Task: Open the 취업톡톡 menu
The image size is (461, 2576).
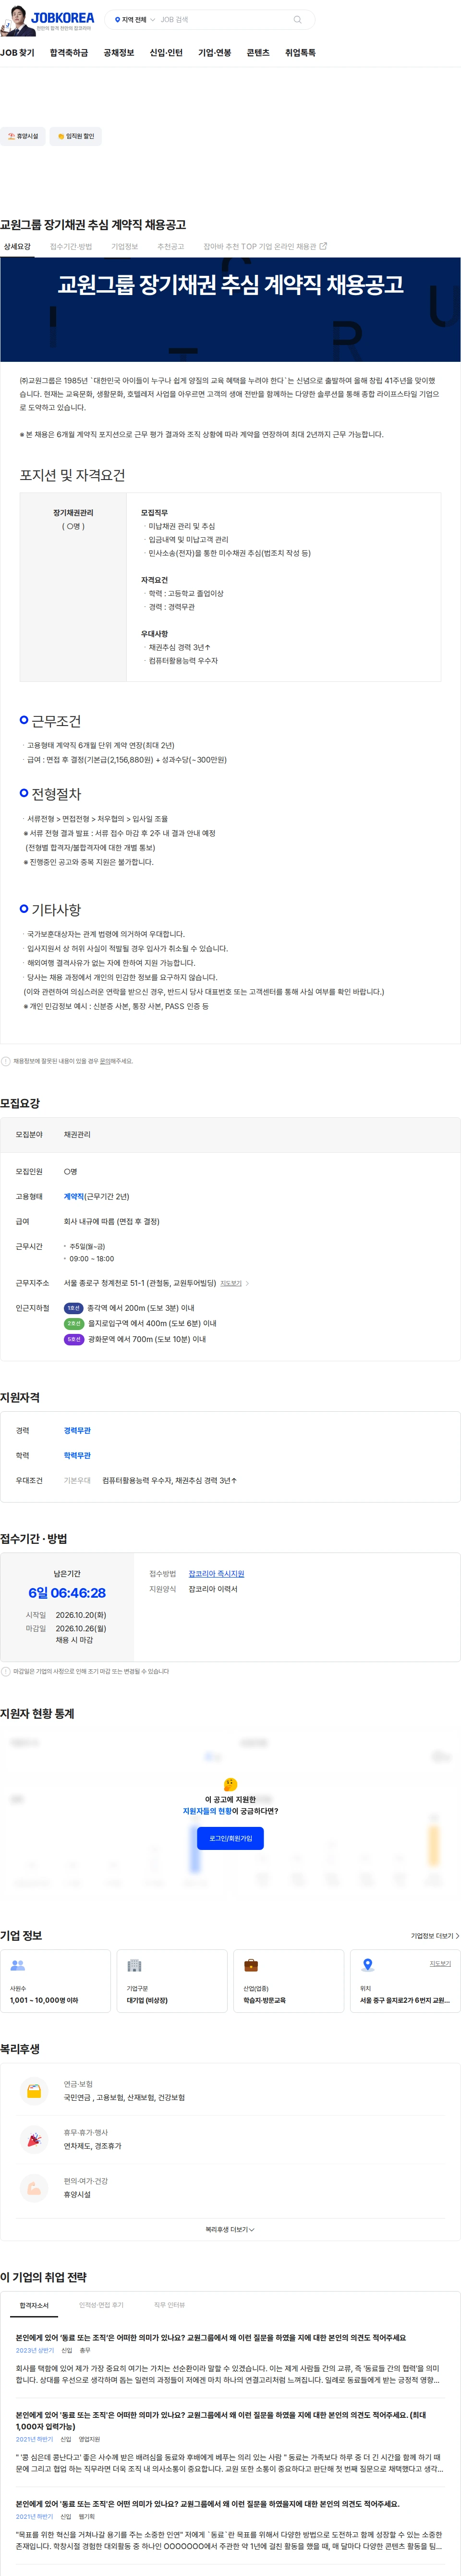Action: click(300, 53)
